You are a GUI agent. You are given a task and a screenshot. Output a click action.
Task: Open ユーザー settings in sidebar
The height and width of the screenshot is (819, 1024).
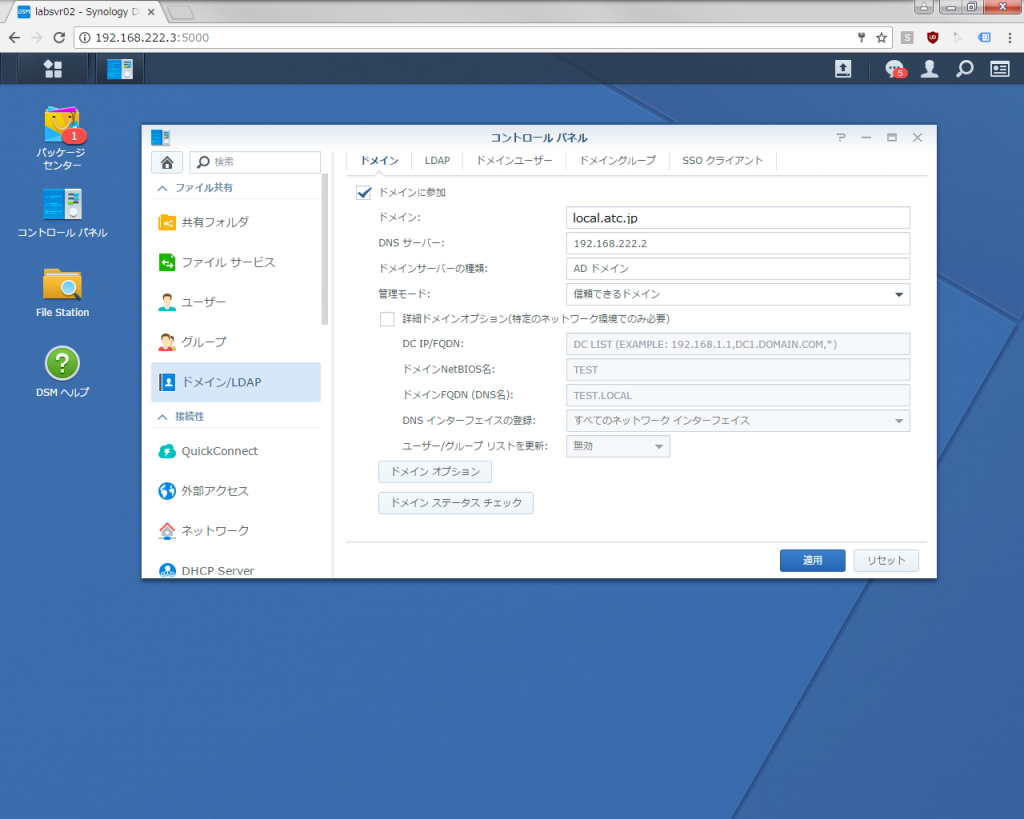(236, 302)
